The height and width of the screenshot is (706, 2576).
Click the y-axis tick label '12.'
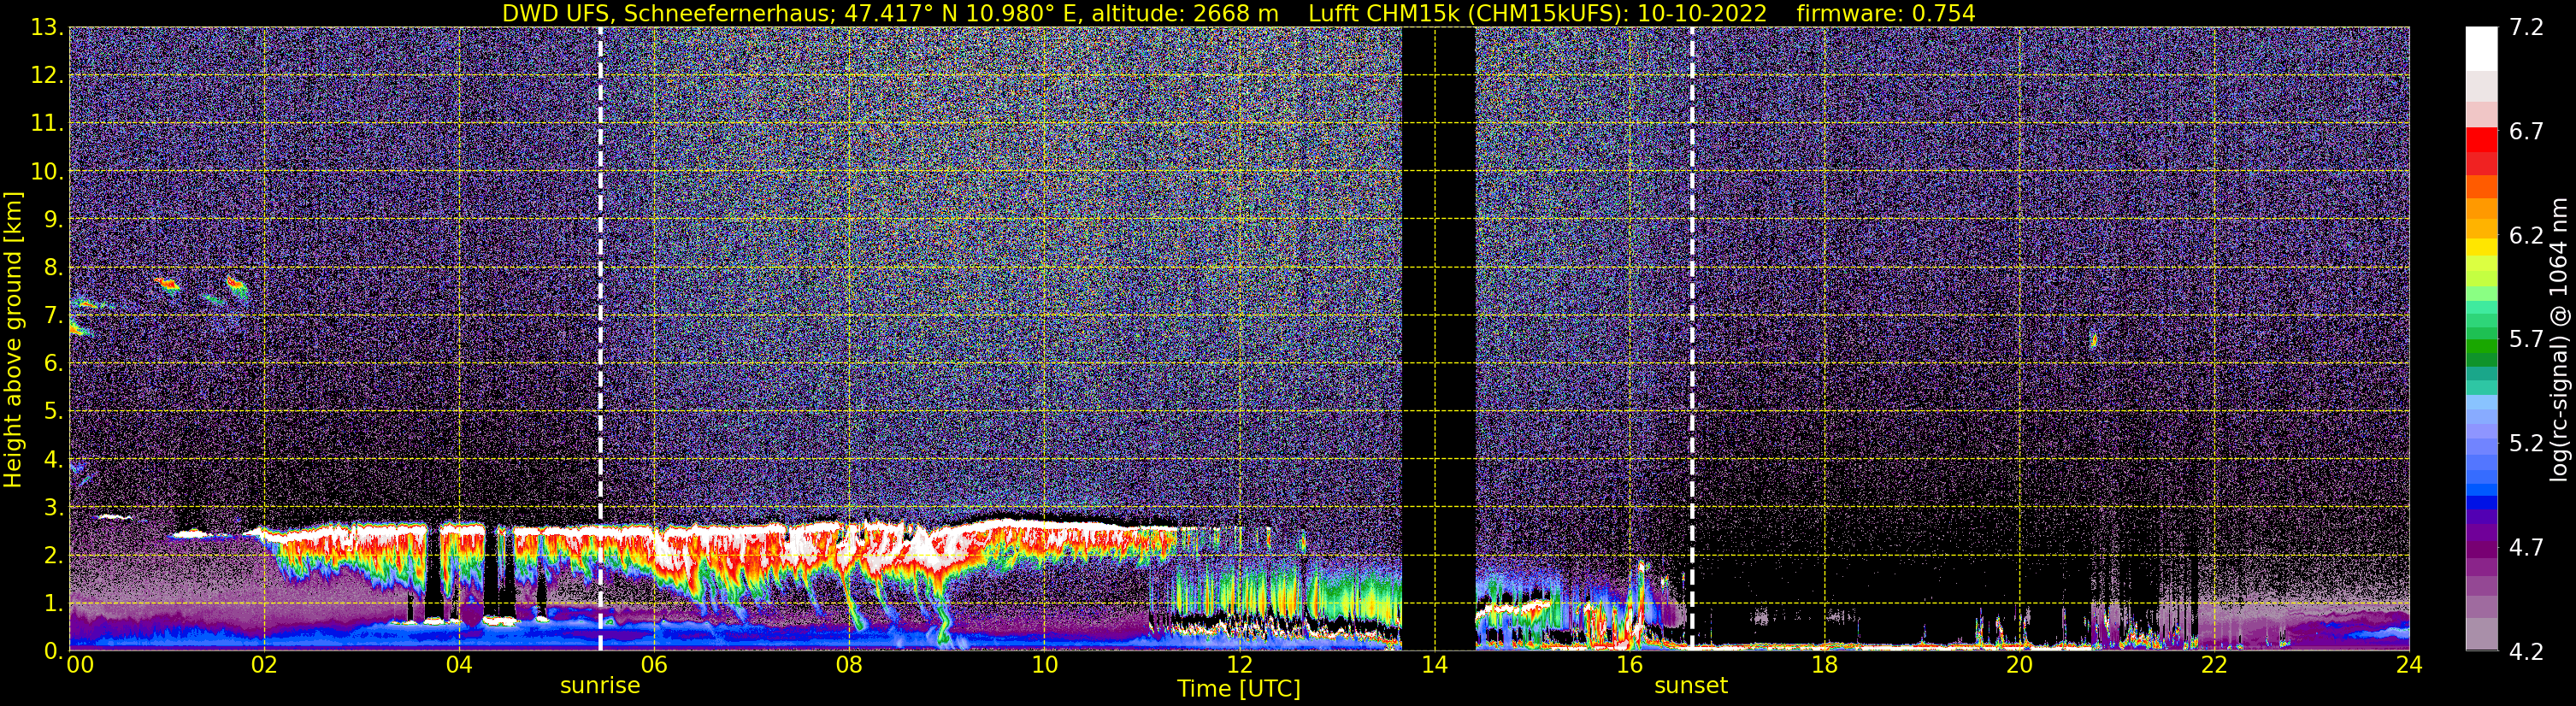point(47,76)
